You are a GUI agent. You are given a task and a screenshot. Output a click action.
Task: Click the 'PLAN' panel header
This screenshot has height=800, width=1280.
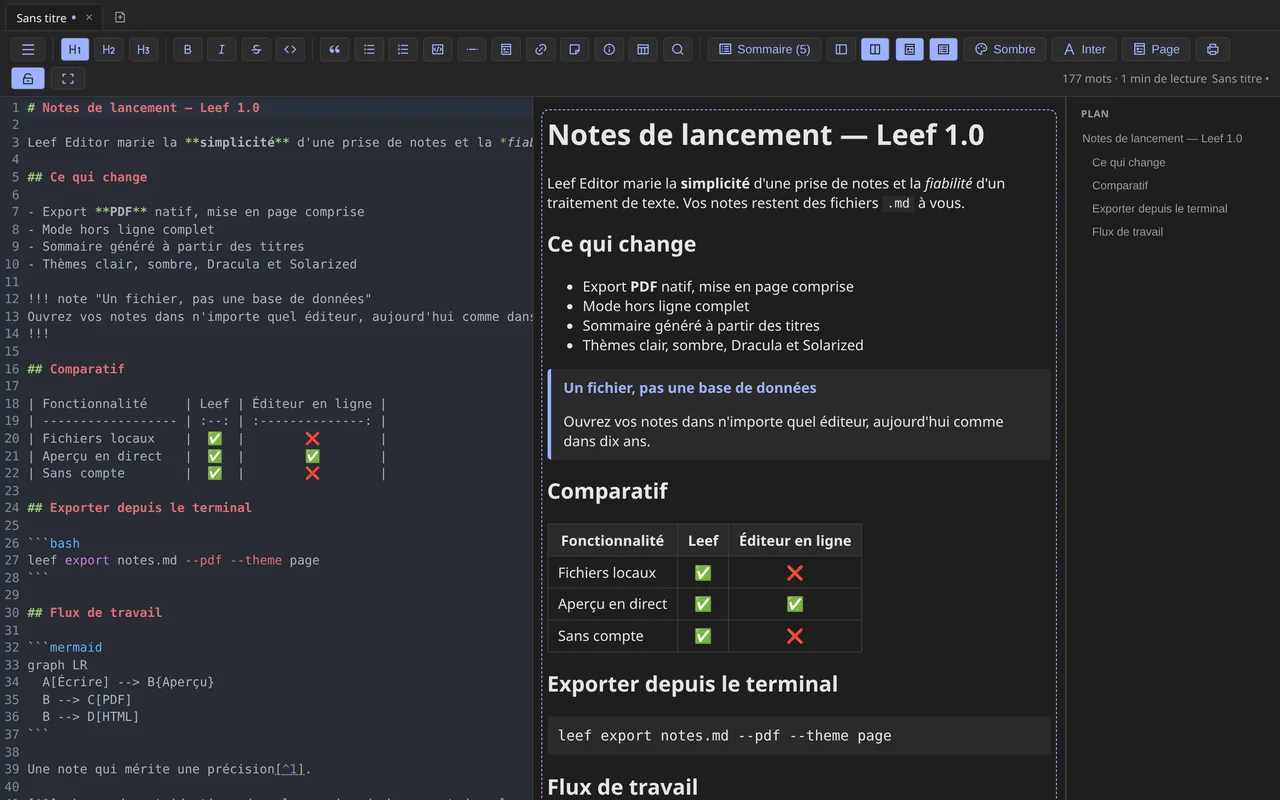tap(1095, 114)
